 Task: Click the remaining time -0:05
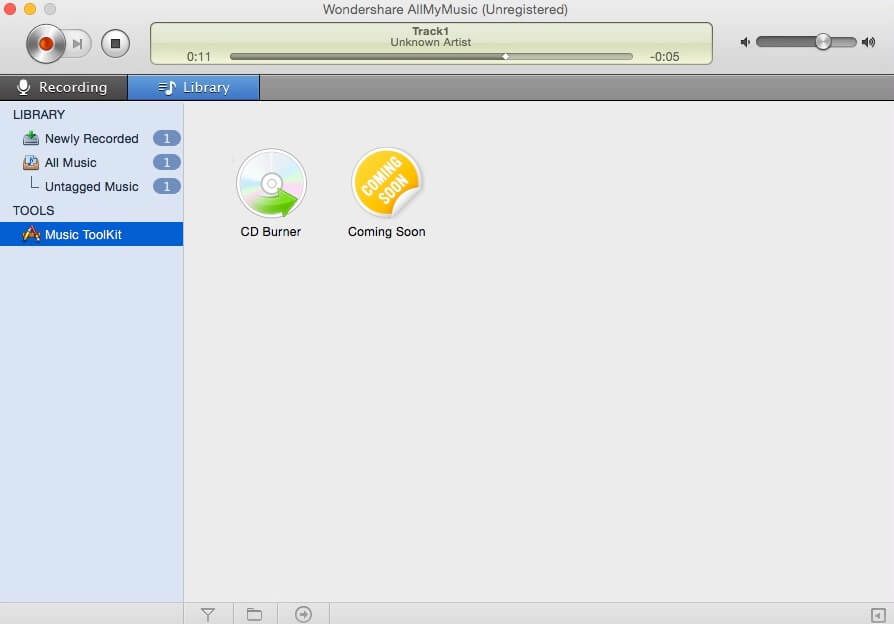point(664,56)
